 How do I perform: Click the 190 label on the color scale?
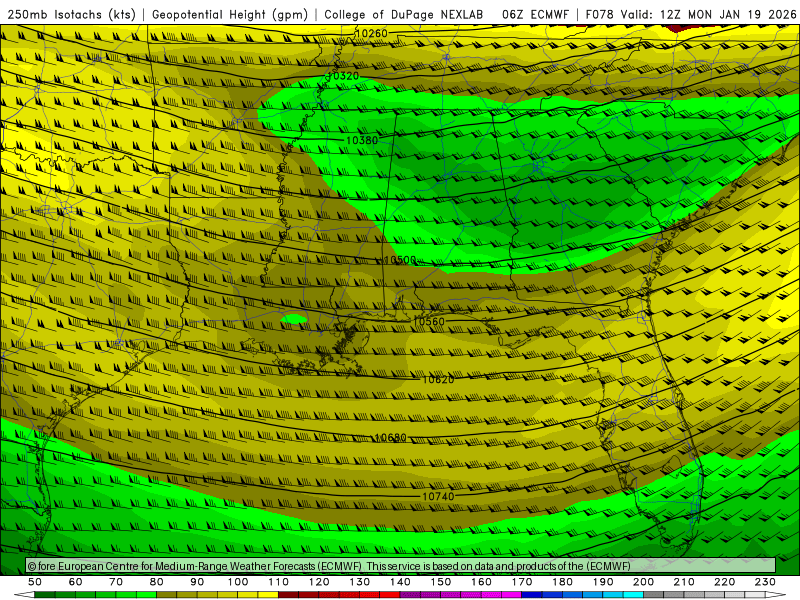[603, 582]
